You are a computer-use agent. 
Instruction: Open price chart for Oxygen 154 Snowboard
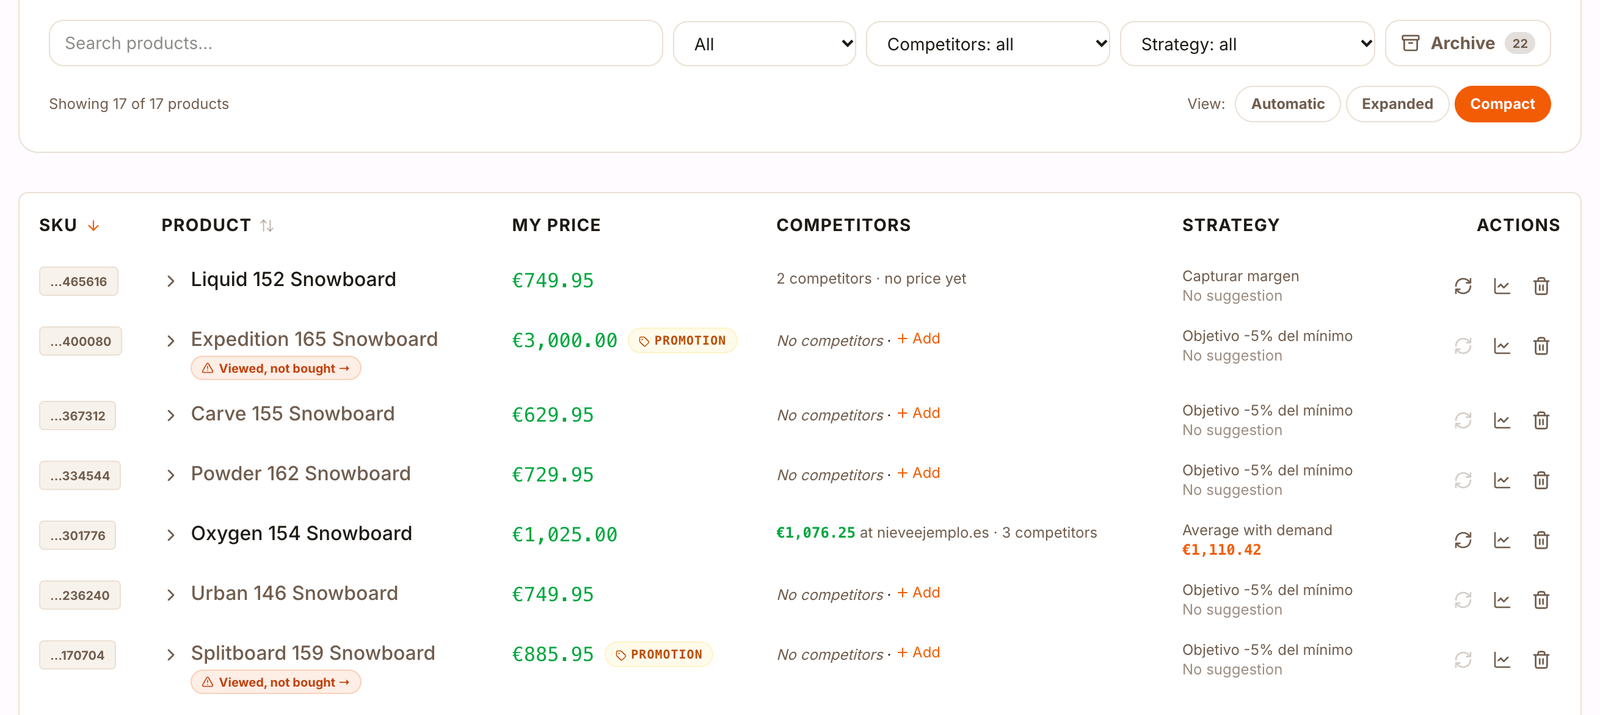(x=1502, y=540)
